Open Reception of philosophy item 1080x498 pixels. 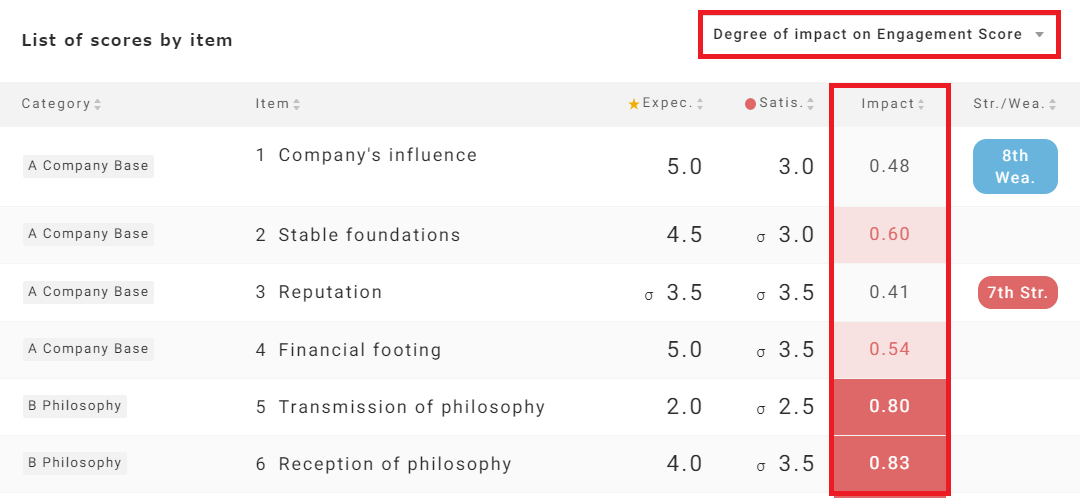[x=394, y=464]
